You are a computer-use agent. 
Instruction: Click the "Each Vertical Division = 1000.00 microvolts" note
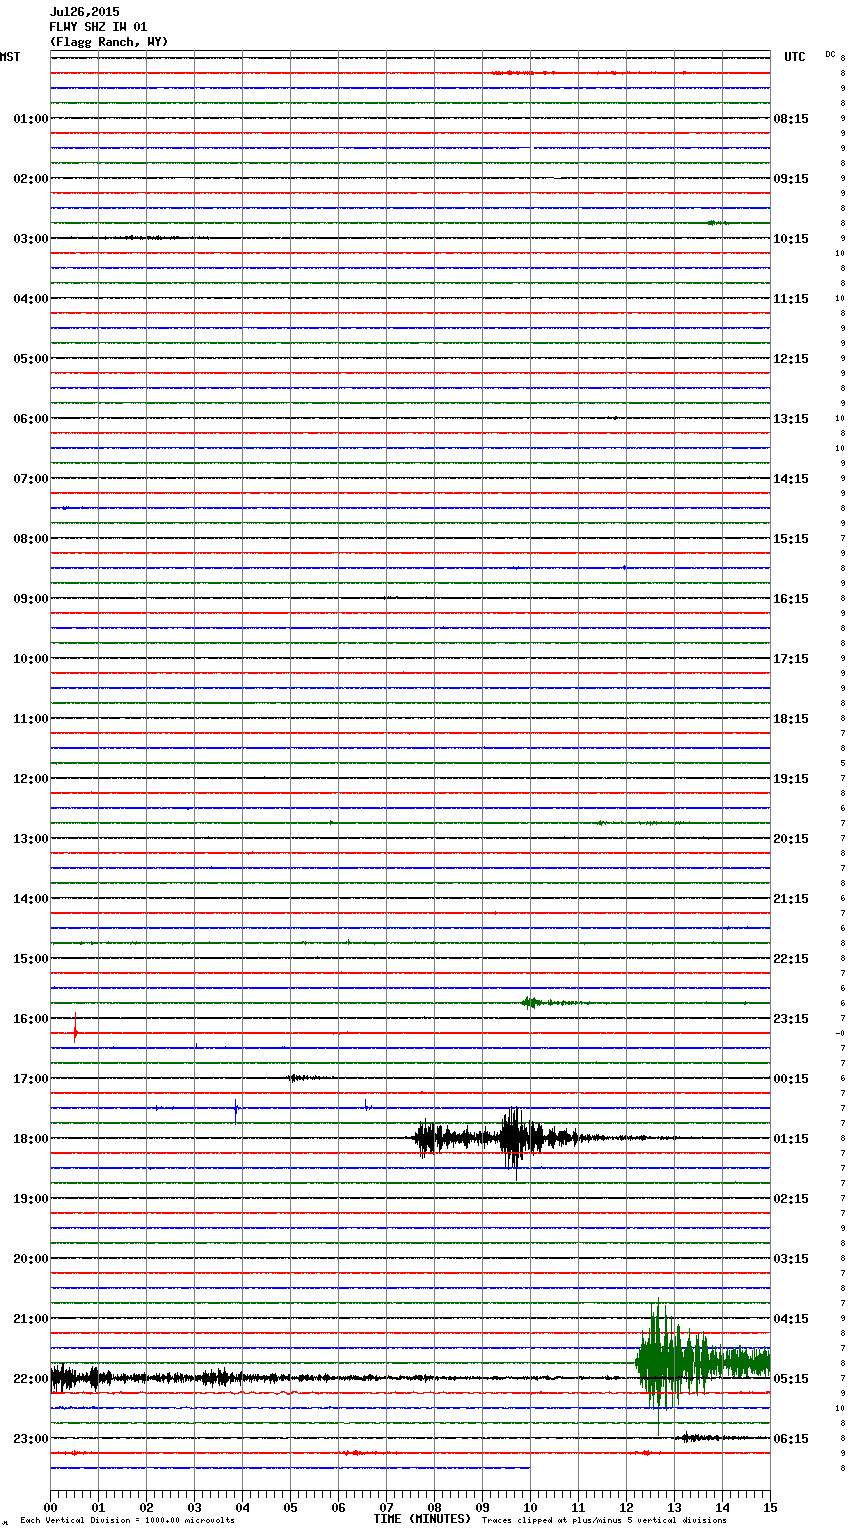click(x=127, y=1521)
